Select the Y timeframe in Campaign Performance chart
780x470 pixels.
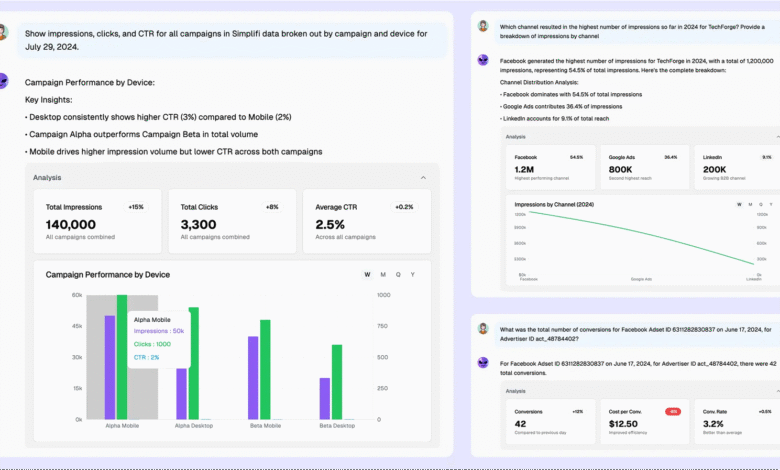(x=412, y=275)
